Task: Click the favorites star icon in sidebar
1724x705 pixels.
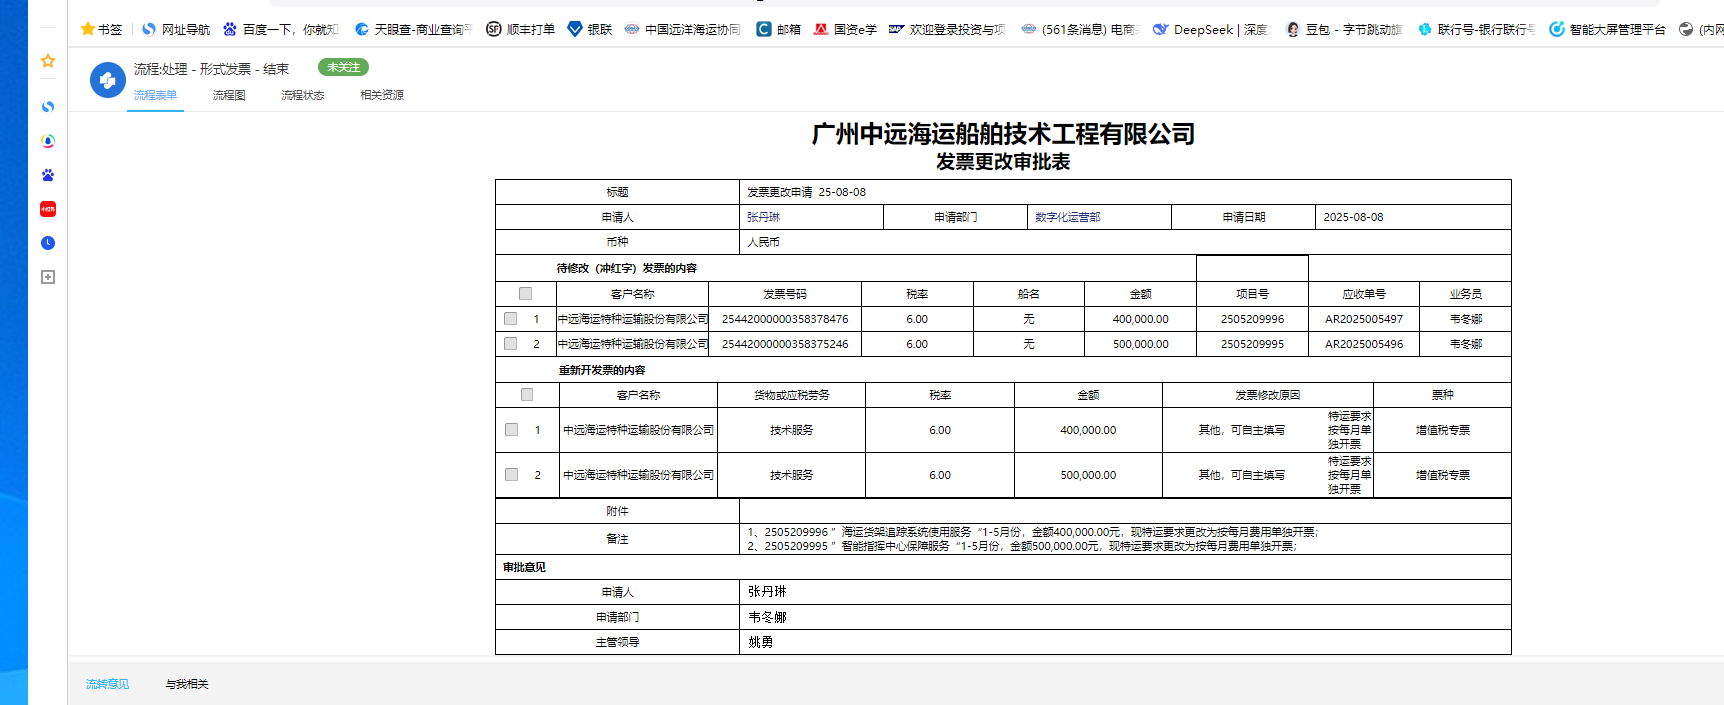Action: pyautogui.click(x=47, y=61)
